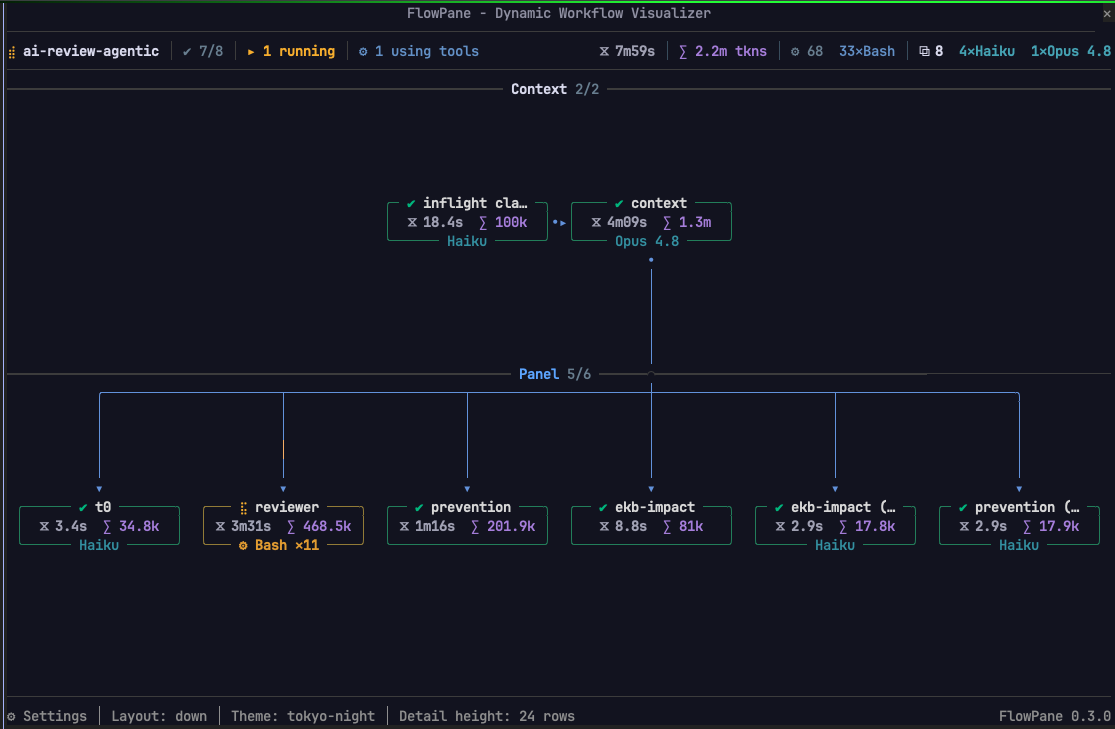
Task: Click the 34.8k tokens on t0 node
Action: pyautogui.click(x=139, y=526)
